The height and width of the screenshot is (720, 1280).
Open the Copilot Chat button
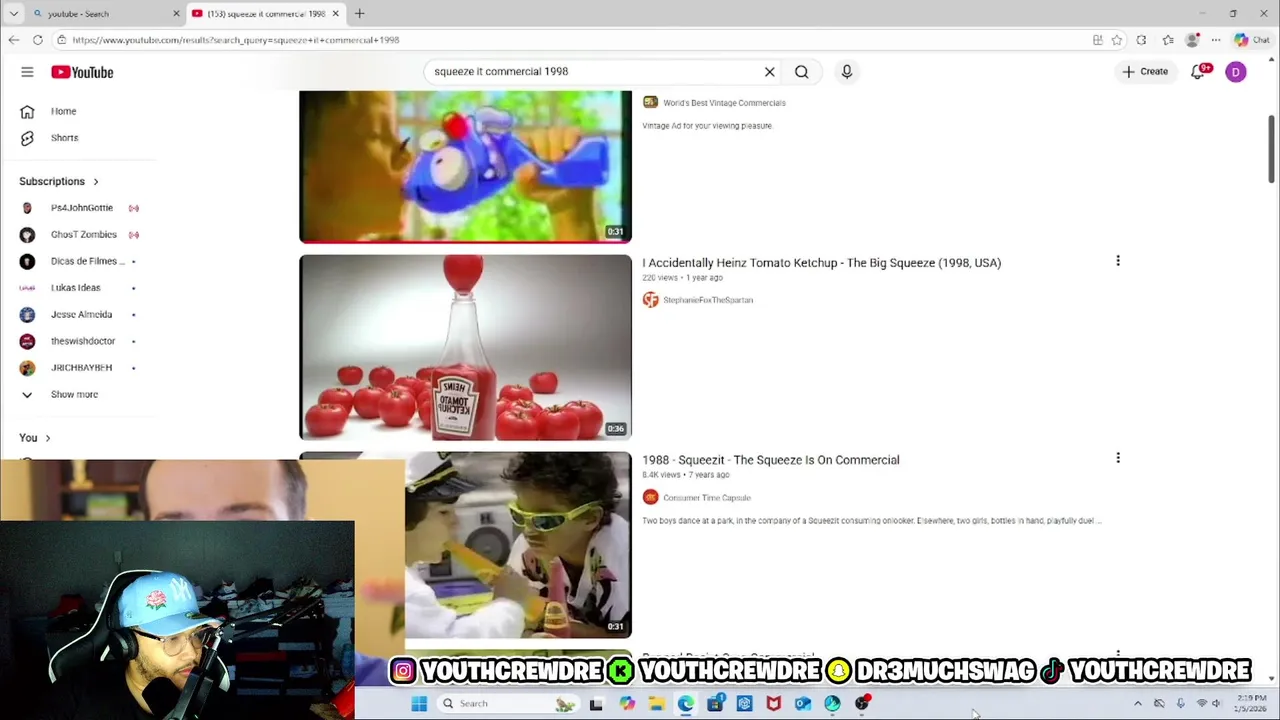(x=1251, y=40)
